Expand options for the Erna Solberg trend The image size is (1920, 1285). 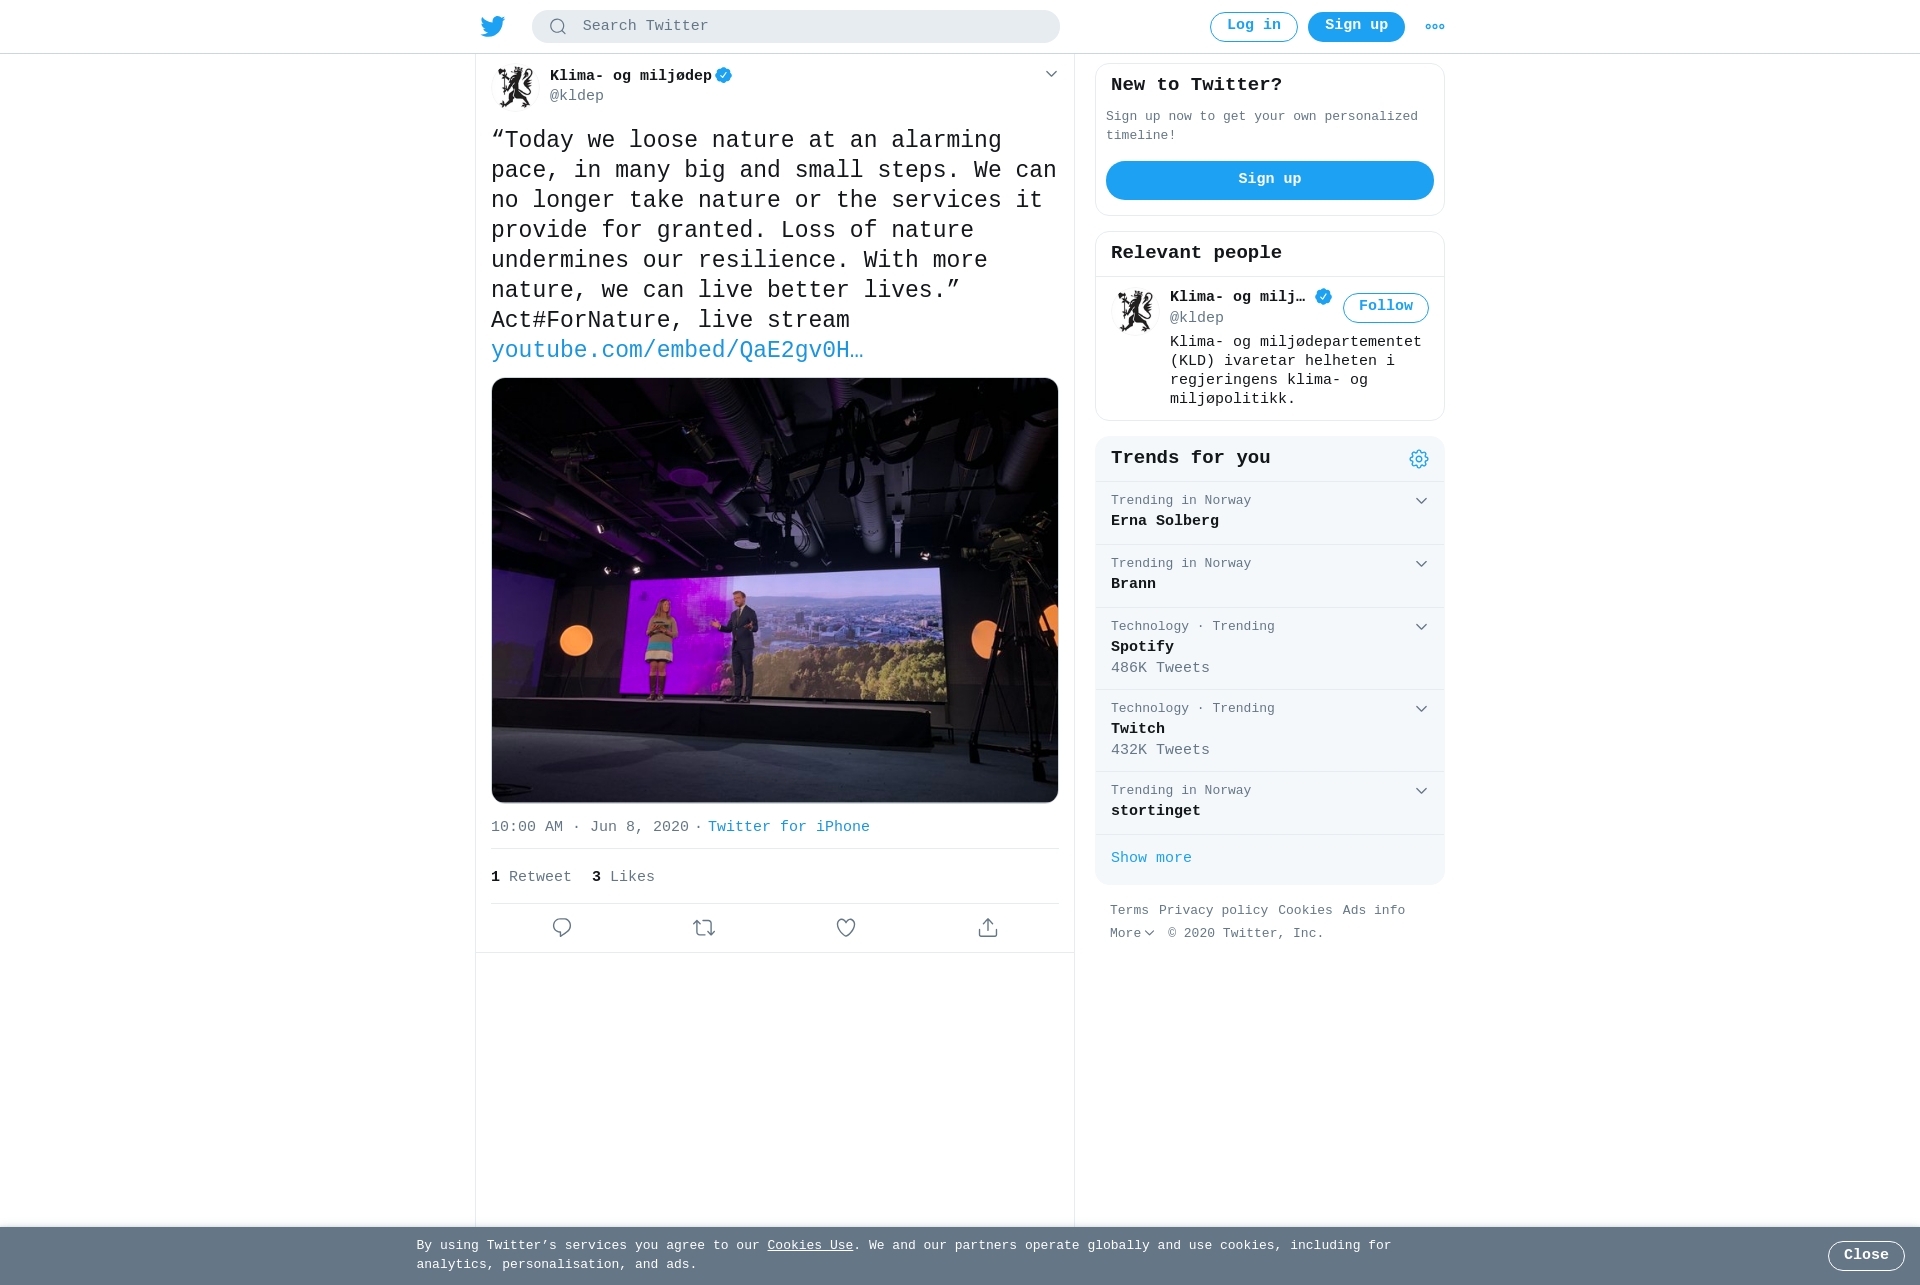point(1421,501)
